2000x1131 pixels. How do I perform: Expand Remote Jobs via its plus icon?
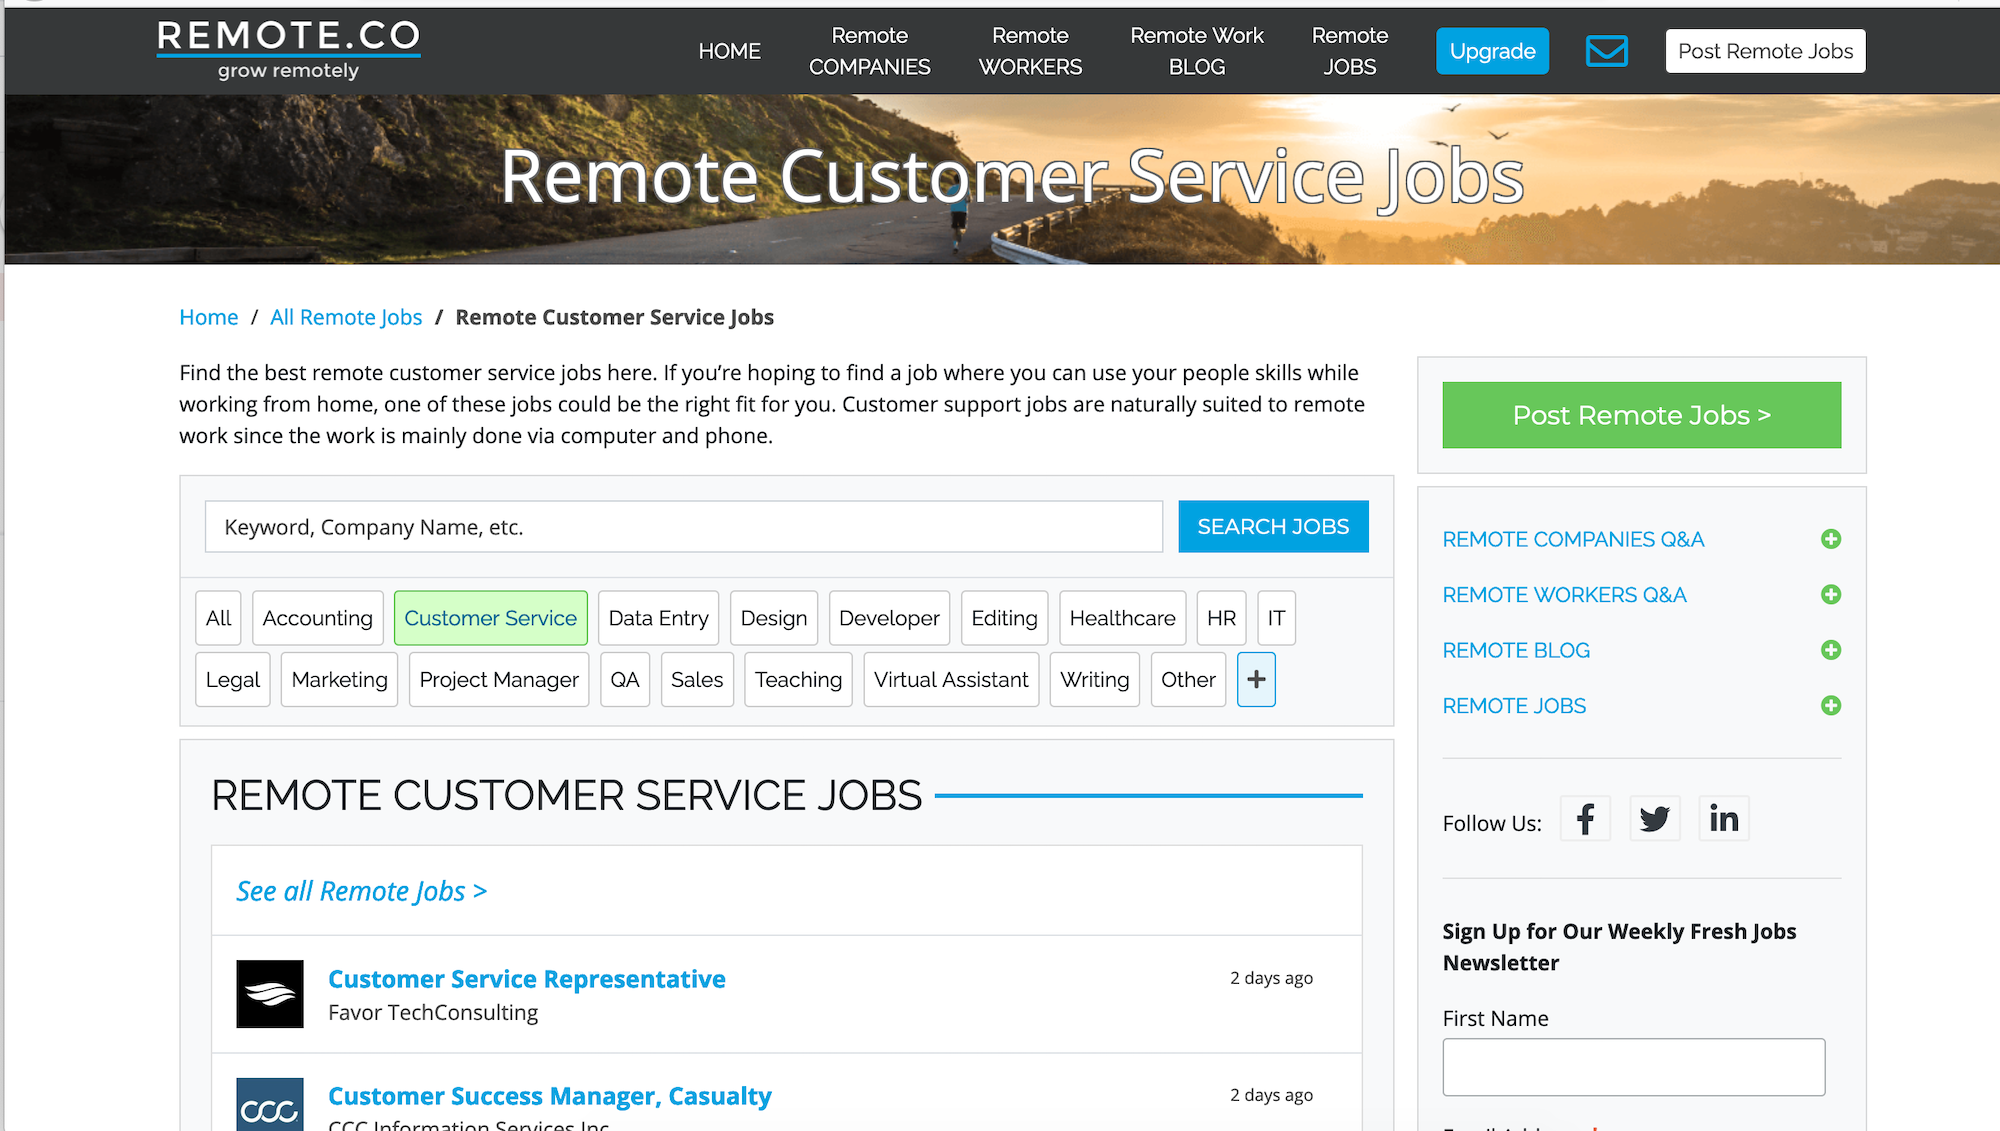[x=1832, y=705]
